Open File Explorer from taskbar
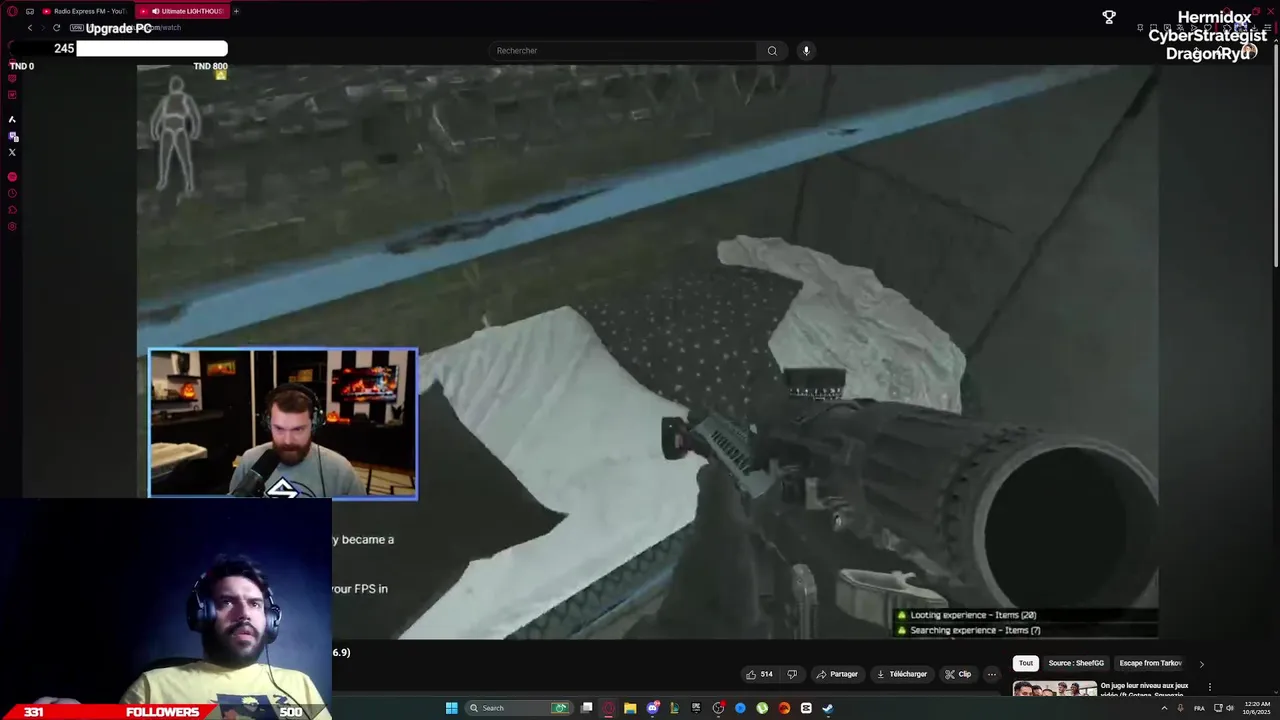 pyautogui.click(x=630, y=708)
